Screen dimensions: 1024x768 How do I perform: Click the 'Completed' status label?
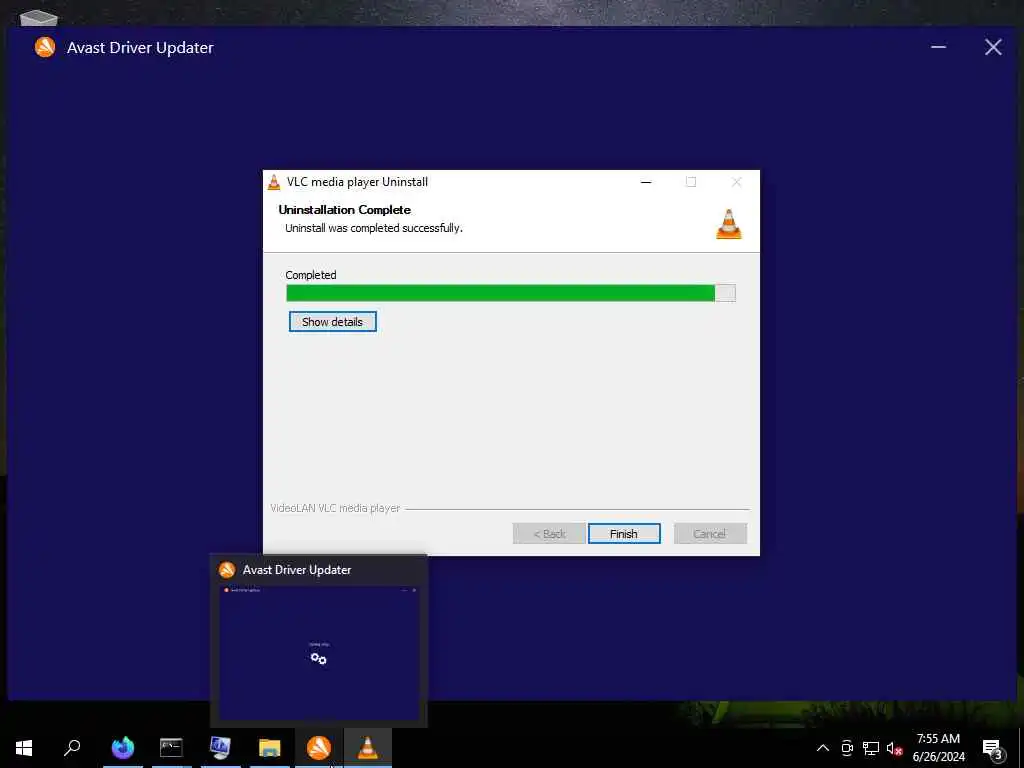point(311,275)
